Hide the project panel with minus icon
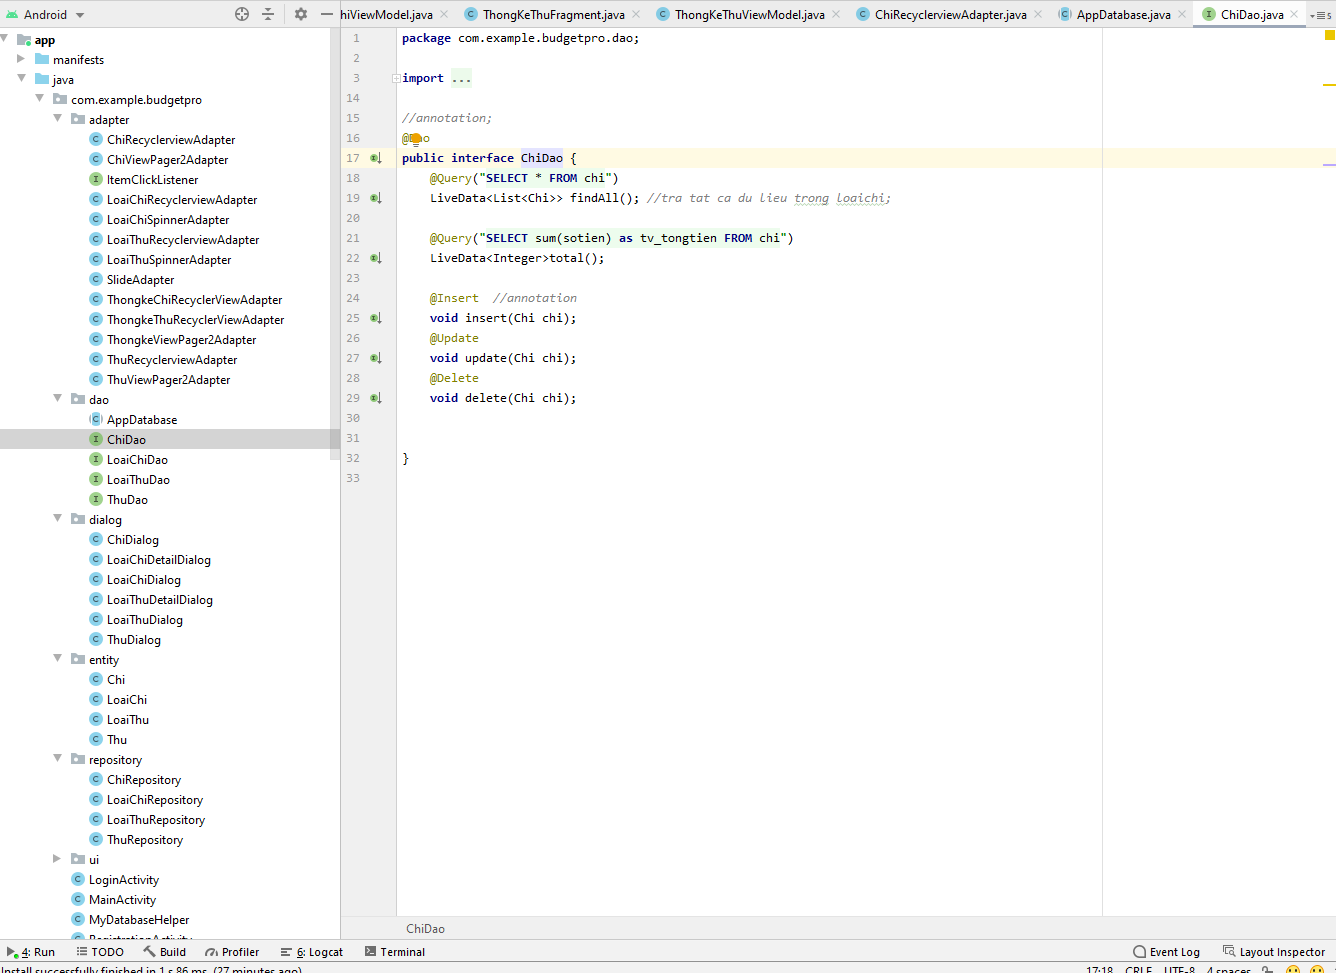 point(327,14)
